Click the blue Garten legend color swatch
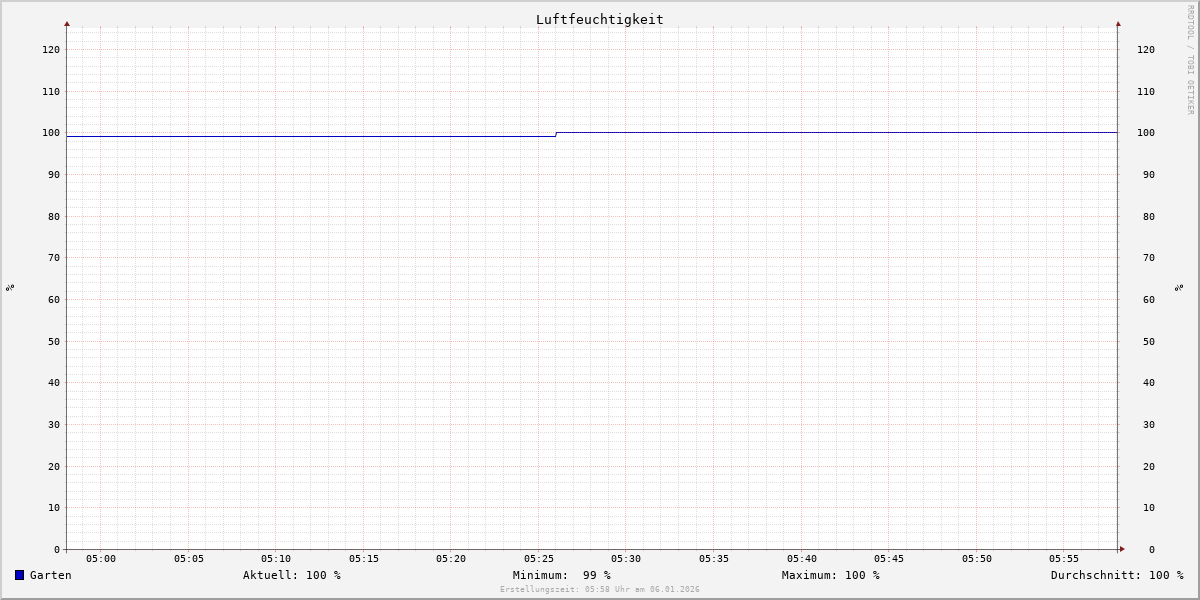This screenshot has width=1200, height=600. [x=19, y=575]
